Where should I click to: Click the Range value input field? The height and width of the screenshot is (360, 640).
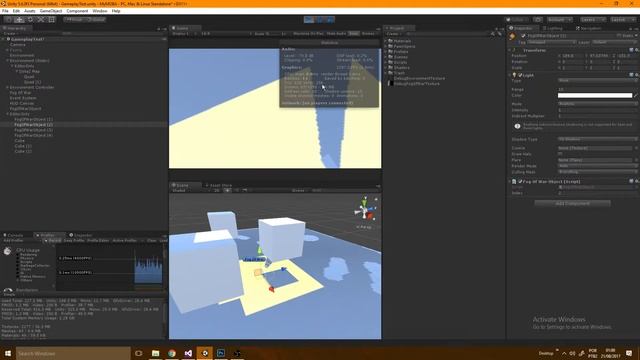598,89
